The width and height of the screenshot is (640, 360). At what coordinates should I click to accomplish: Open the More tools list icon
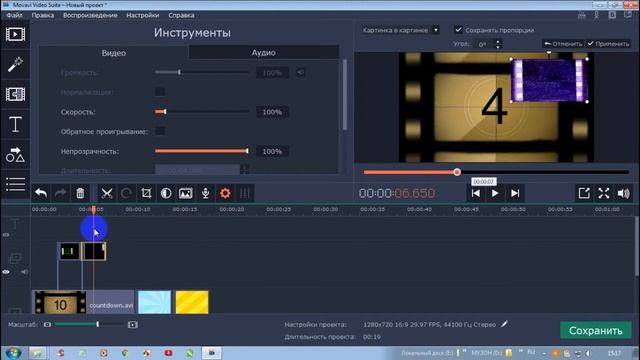[x=15, y=184]
